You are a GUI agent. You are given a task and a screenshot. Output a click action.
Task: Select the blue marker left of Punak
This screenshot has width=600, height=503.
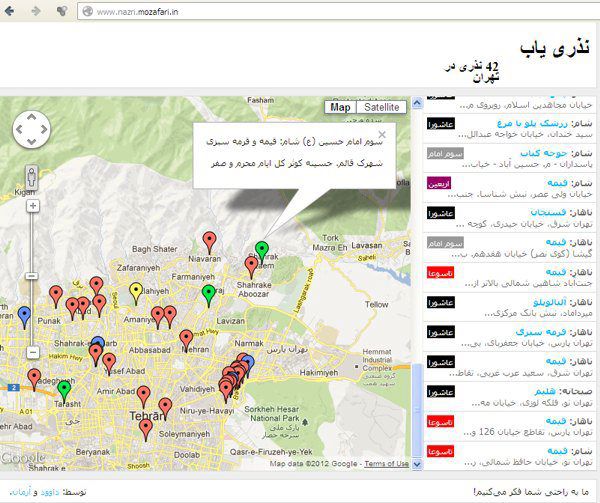24,317
